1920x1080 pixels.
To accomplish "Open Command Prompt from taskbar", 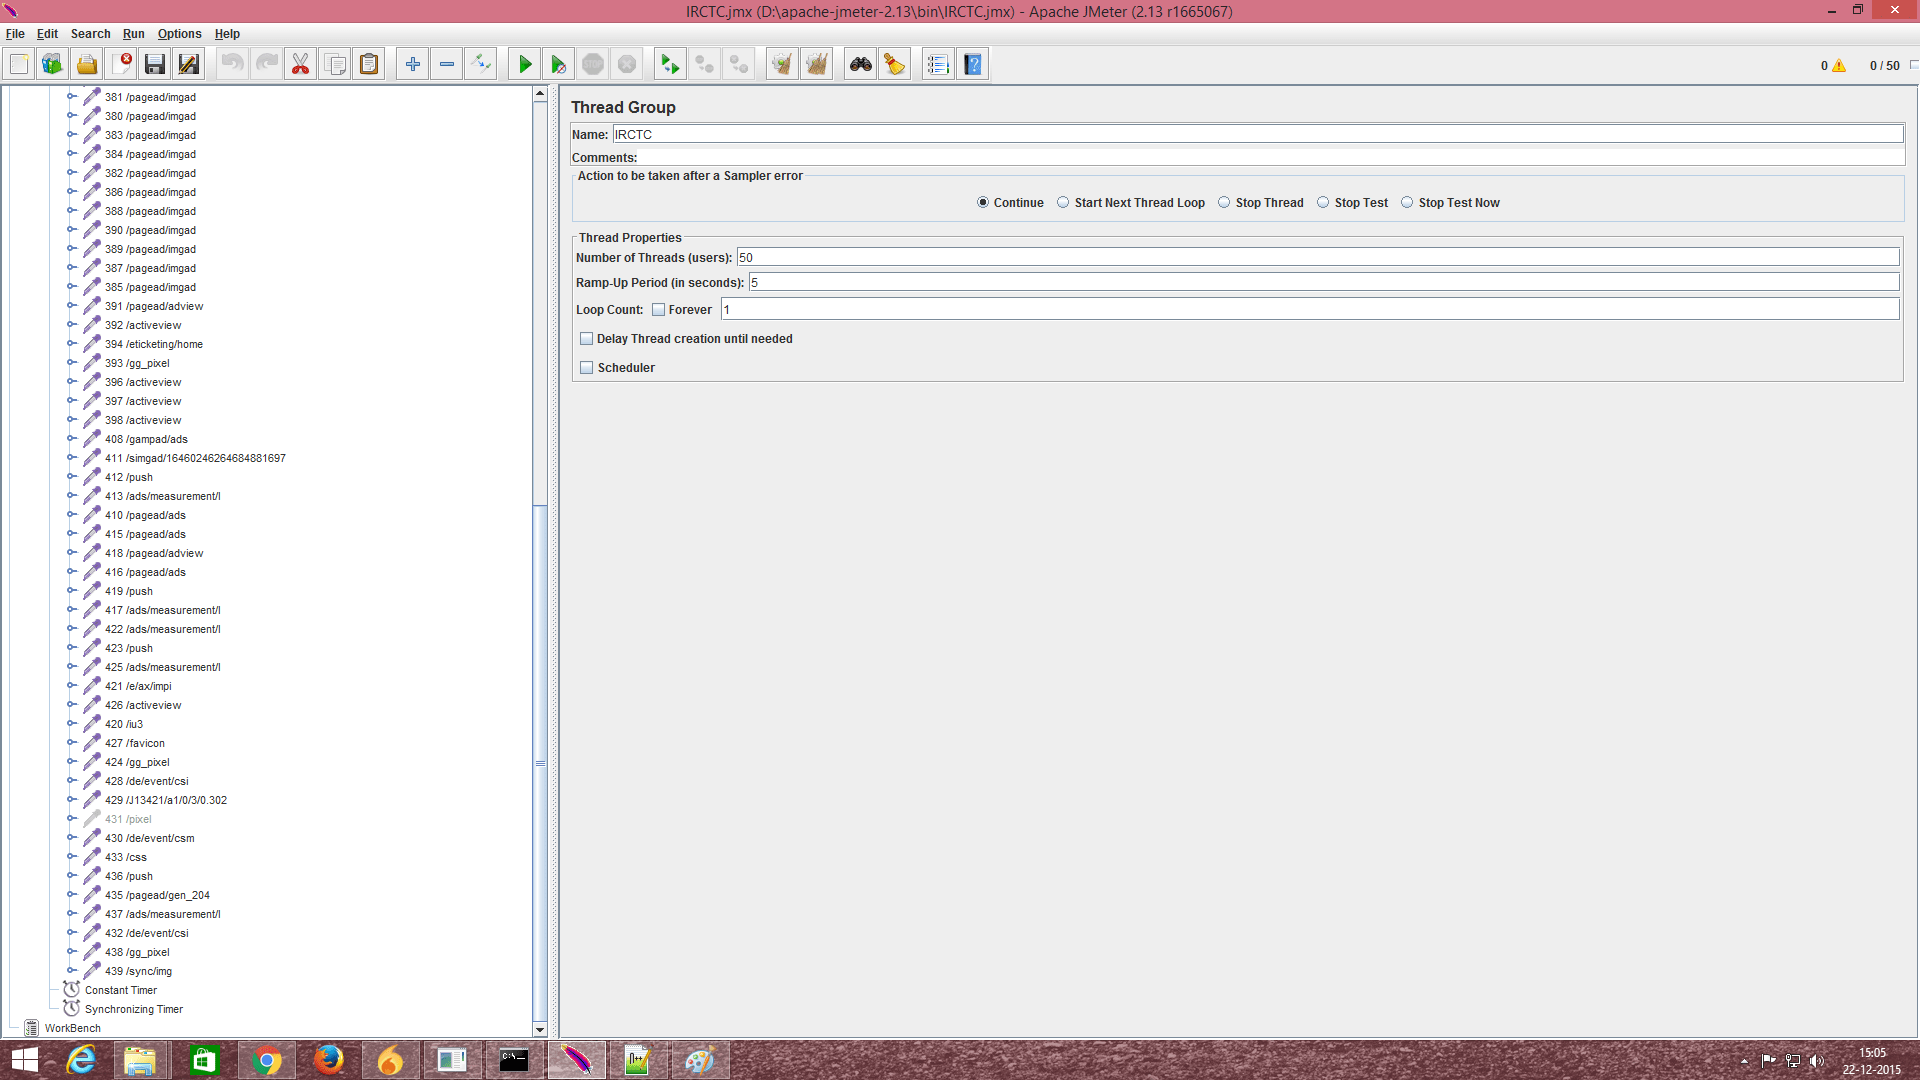I will [x=514, y=1060].
